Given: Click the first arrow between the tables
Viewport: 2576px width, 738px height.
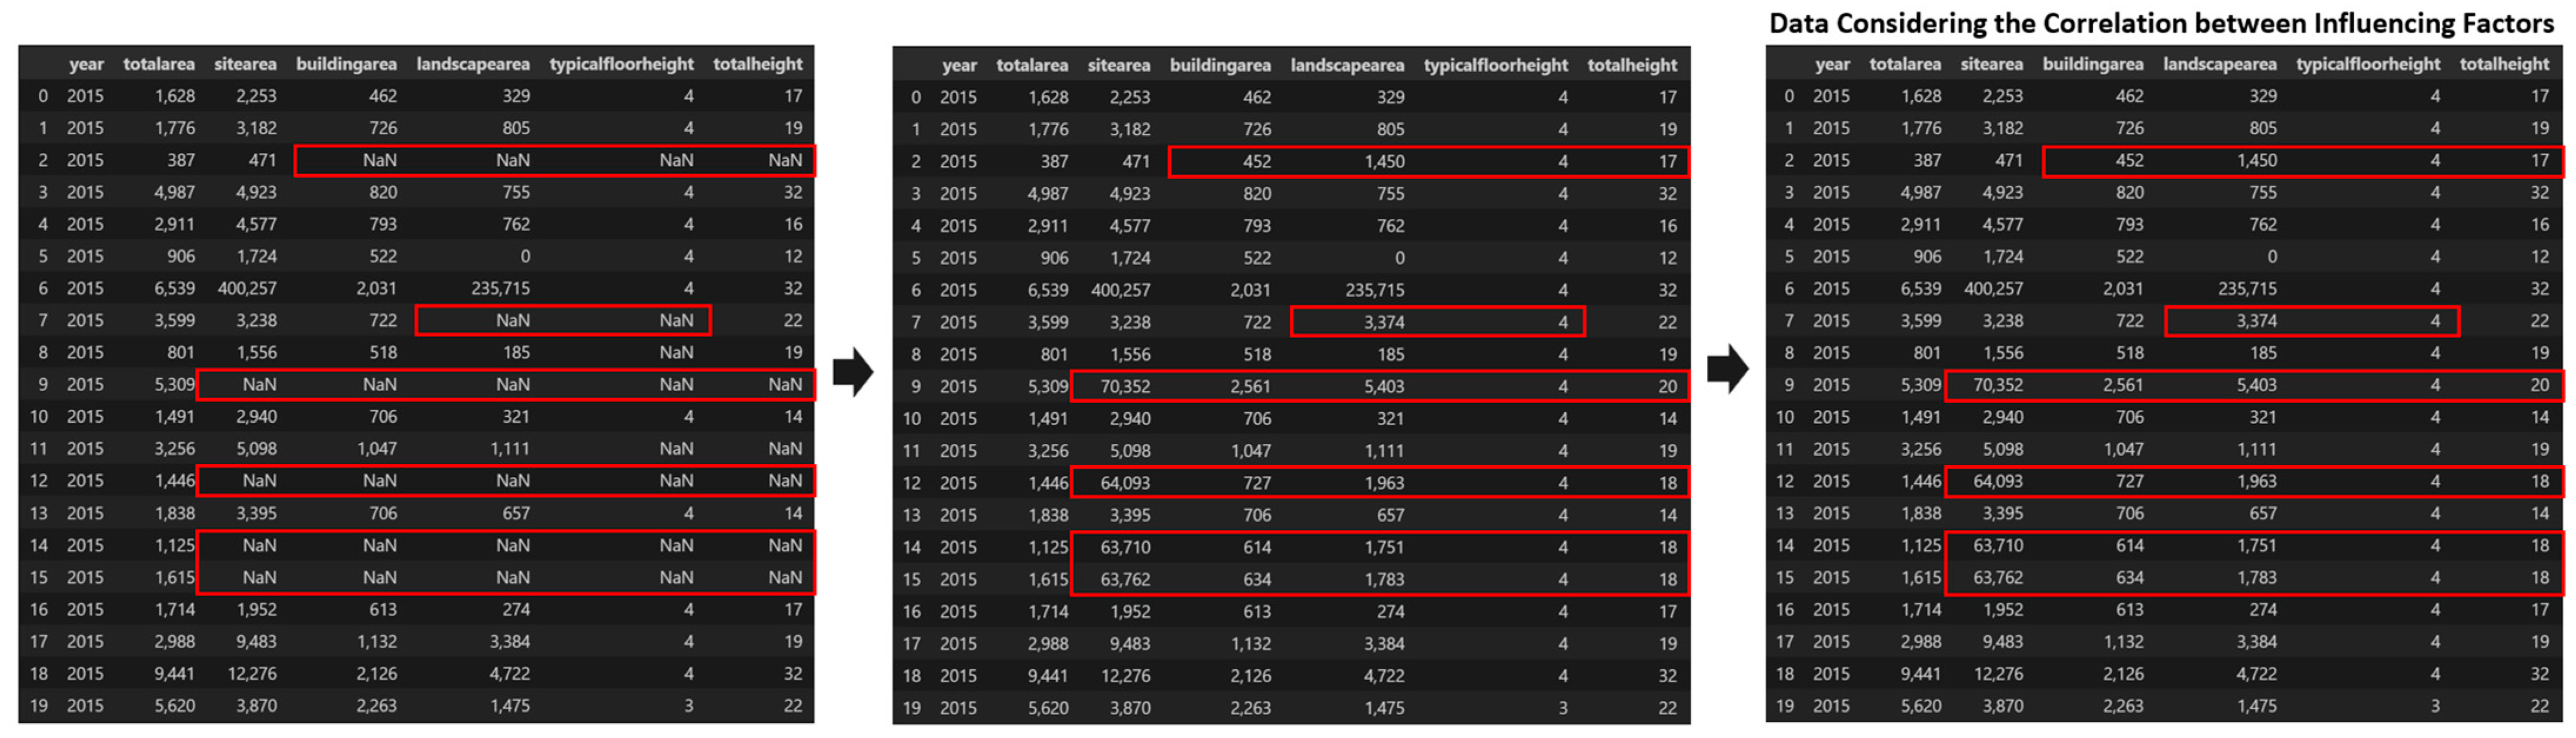Looking at the screenshot, I should click(852, 372).
